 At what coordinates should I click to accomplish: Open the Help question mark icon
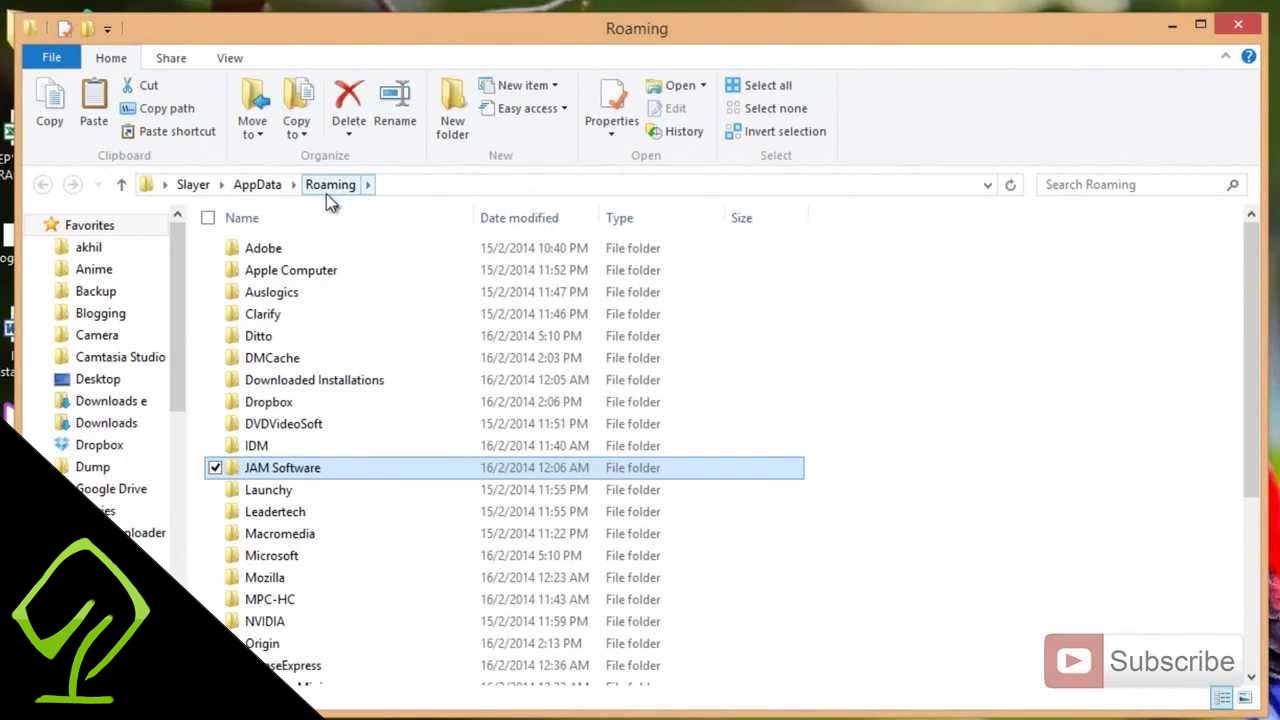tap(1249, 56)
